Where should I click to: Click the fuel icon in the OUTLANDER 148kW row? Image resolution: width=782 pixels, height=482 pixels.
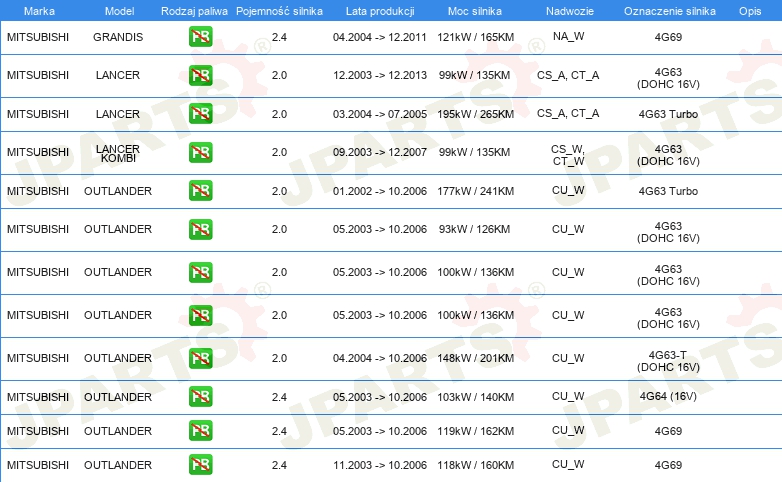200,358
